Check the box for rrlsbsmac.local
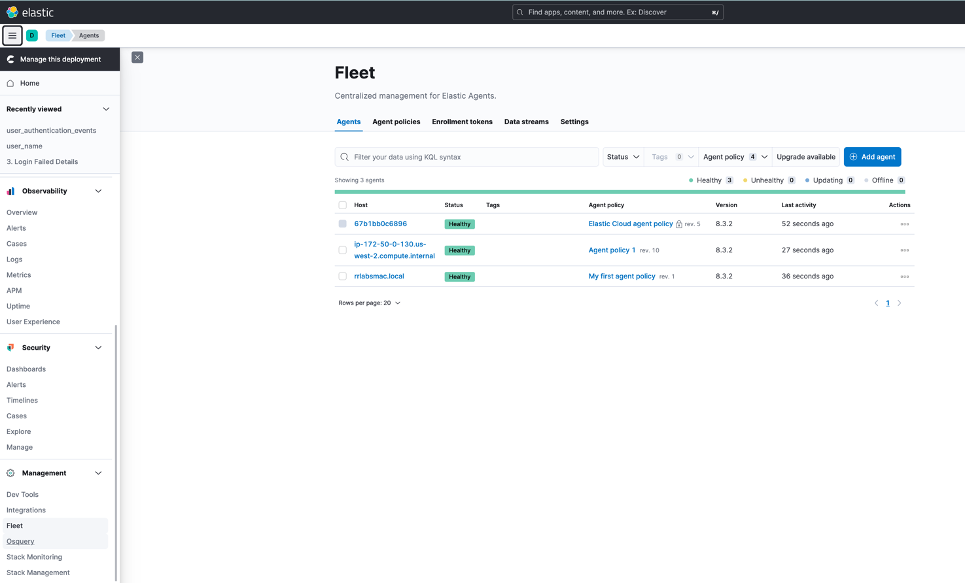 click(343, 276)
